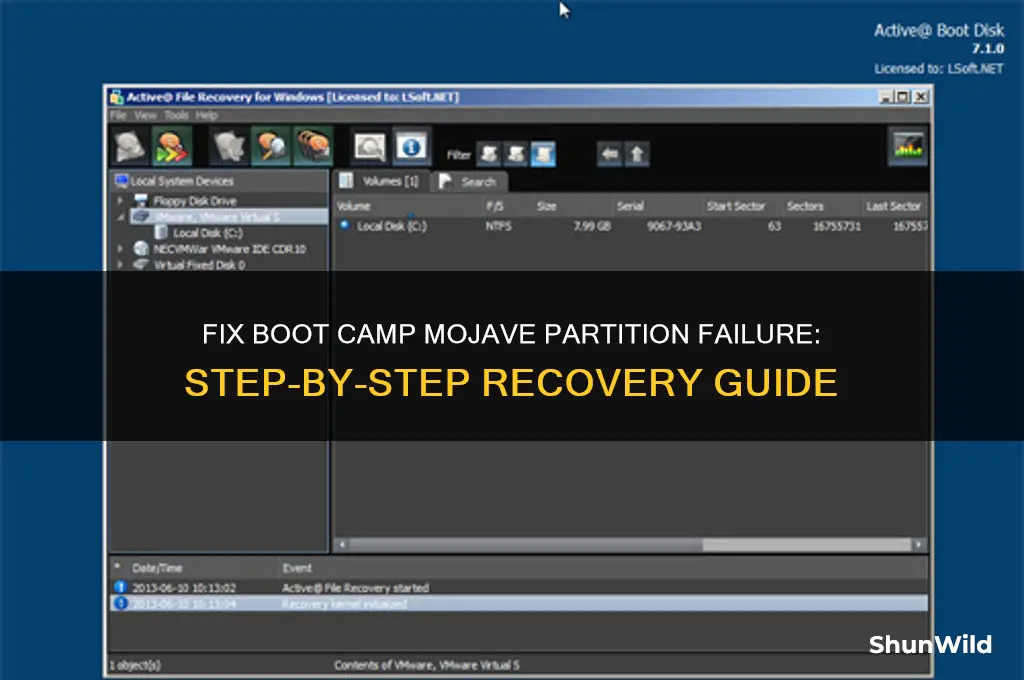This screenshot has width=1024, height=680.
Task: Click the Local System Devices computer icon
Action: pyautogui.click(x=121, y=181)
